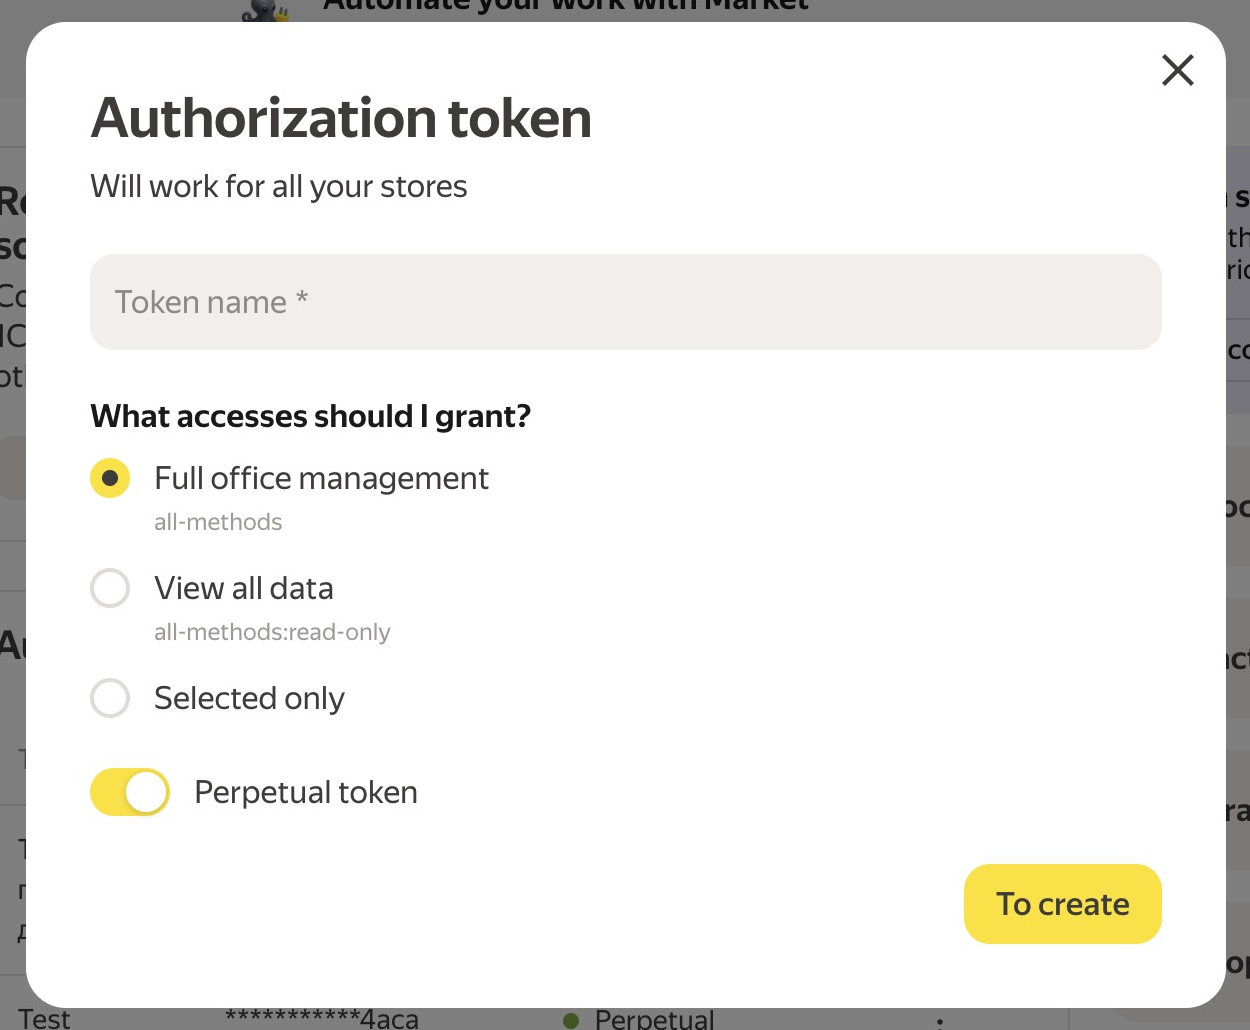Pick the Selected only radio option
This screenshot has width=1250, height=1030.
coord(110,698)
